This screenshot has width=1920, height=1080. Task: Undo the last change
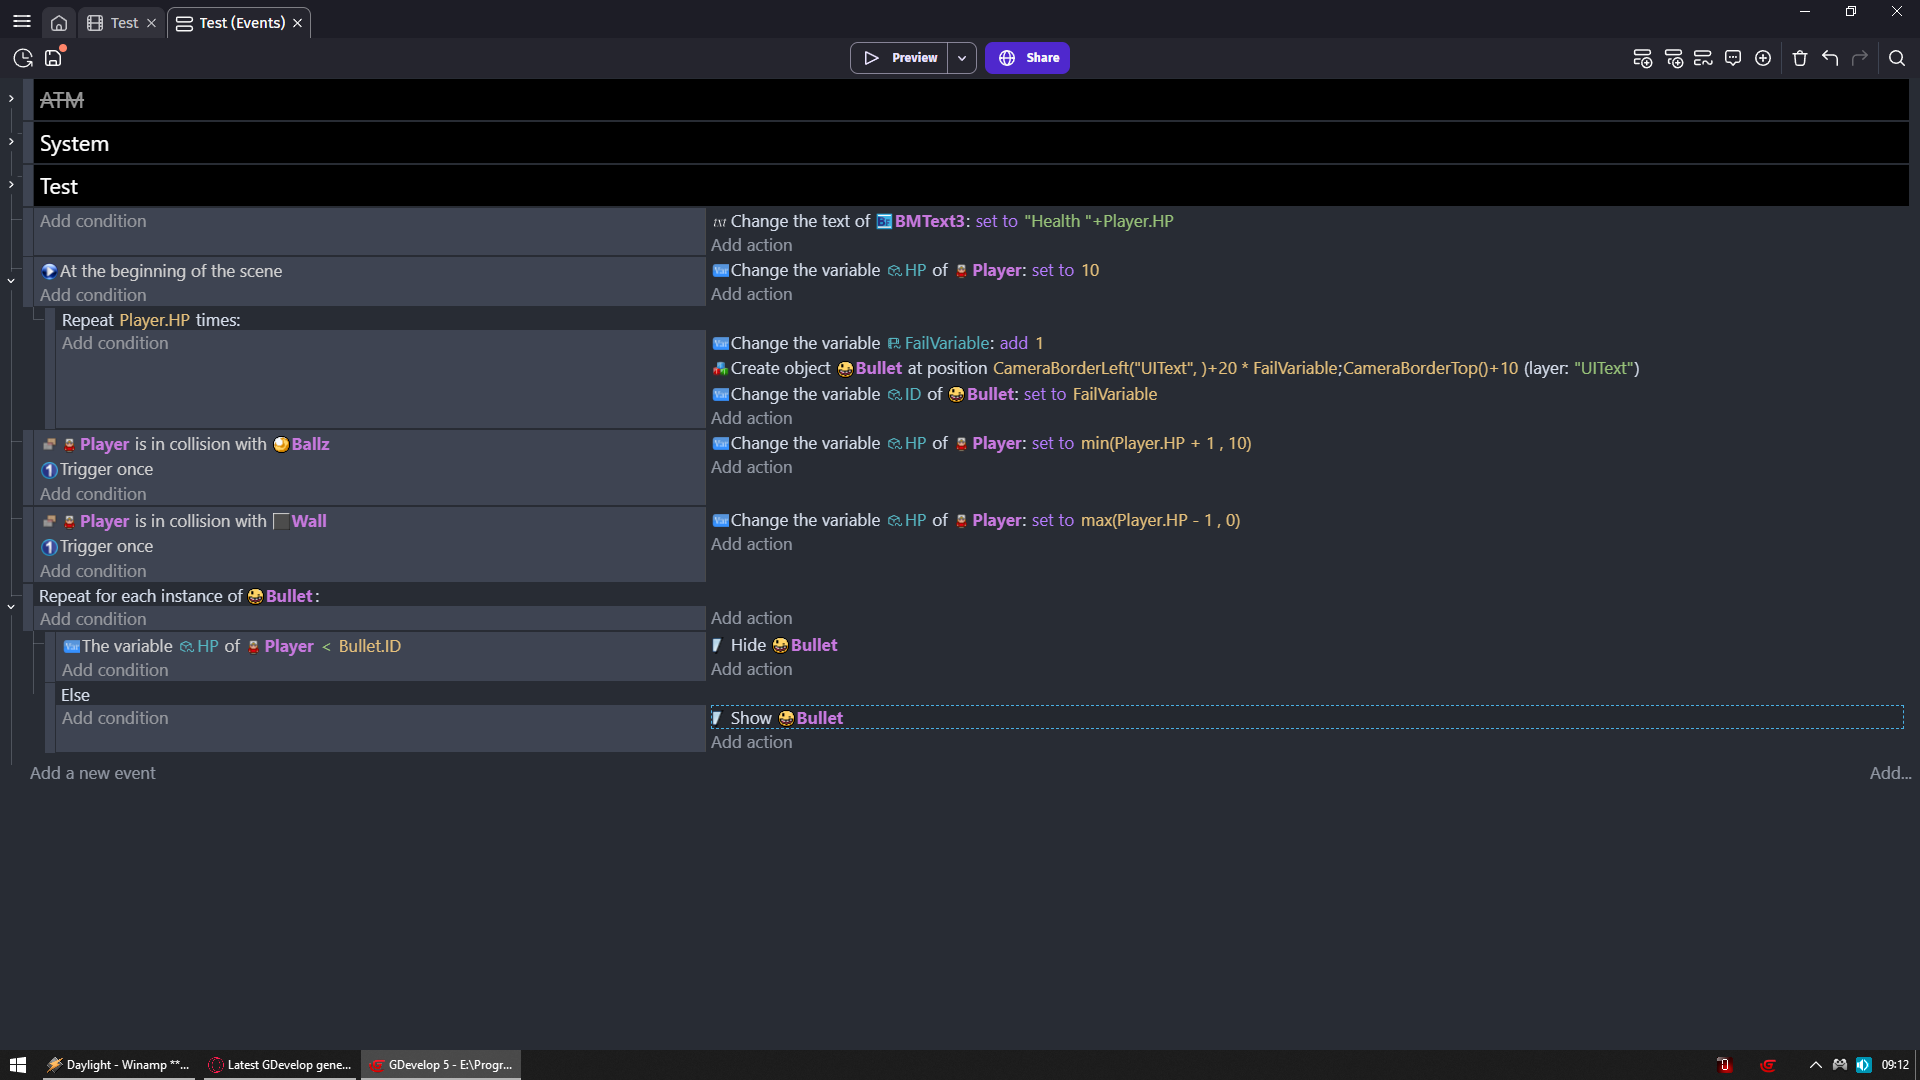tap(1830, 58)
